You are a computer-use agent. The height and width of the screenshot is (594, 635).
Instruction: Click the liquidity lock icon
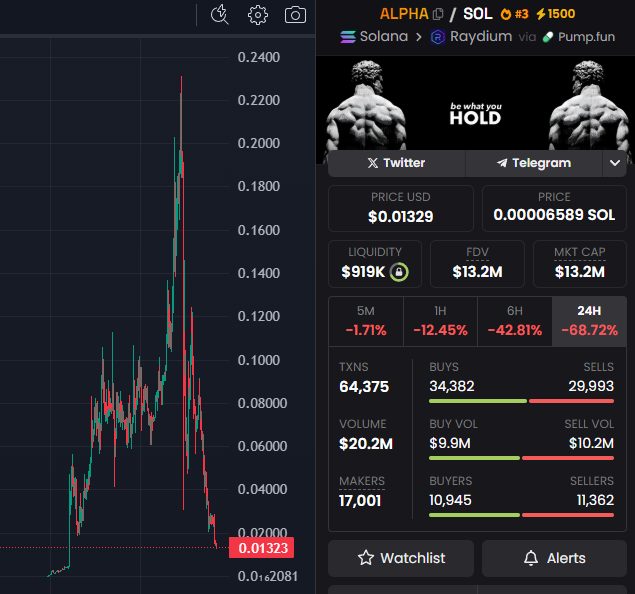coord(399,272)
